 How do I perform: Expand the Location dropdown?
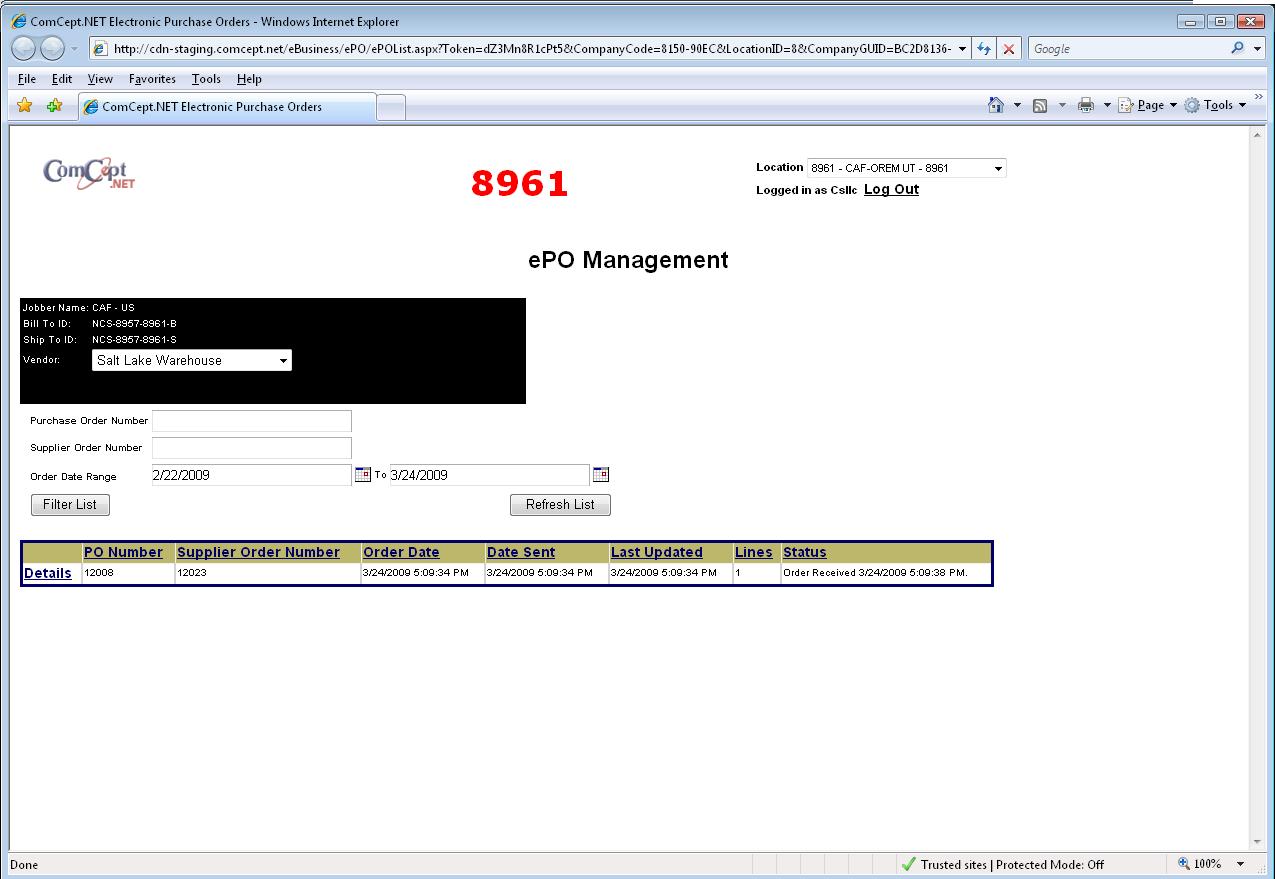click(997, 169)
